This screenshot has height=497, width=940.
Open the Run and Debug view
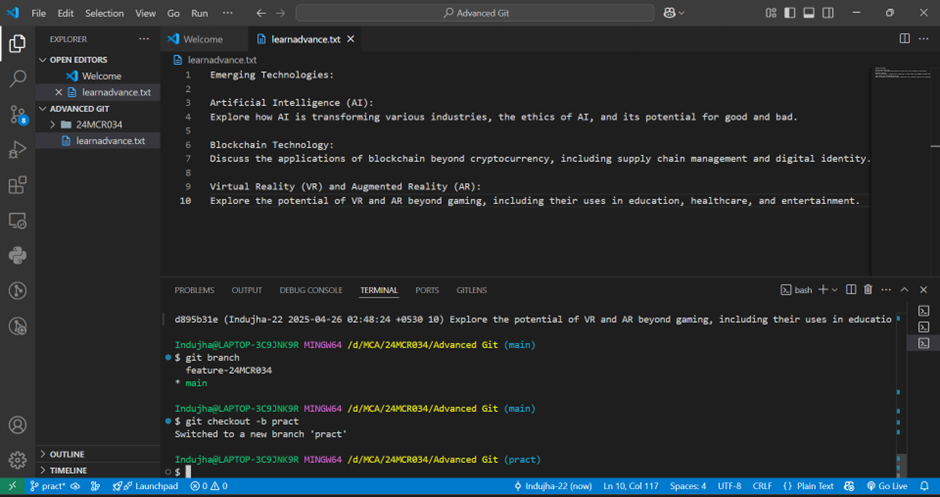click(x=17, y=150)
